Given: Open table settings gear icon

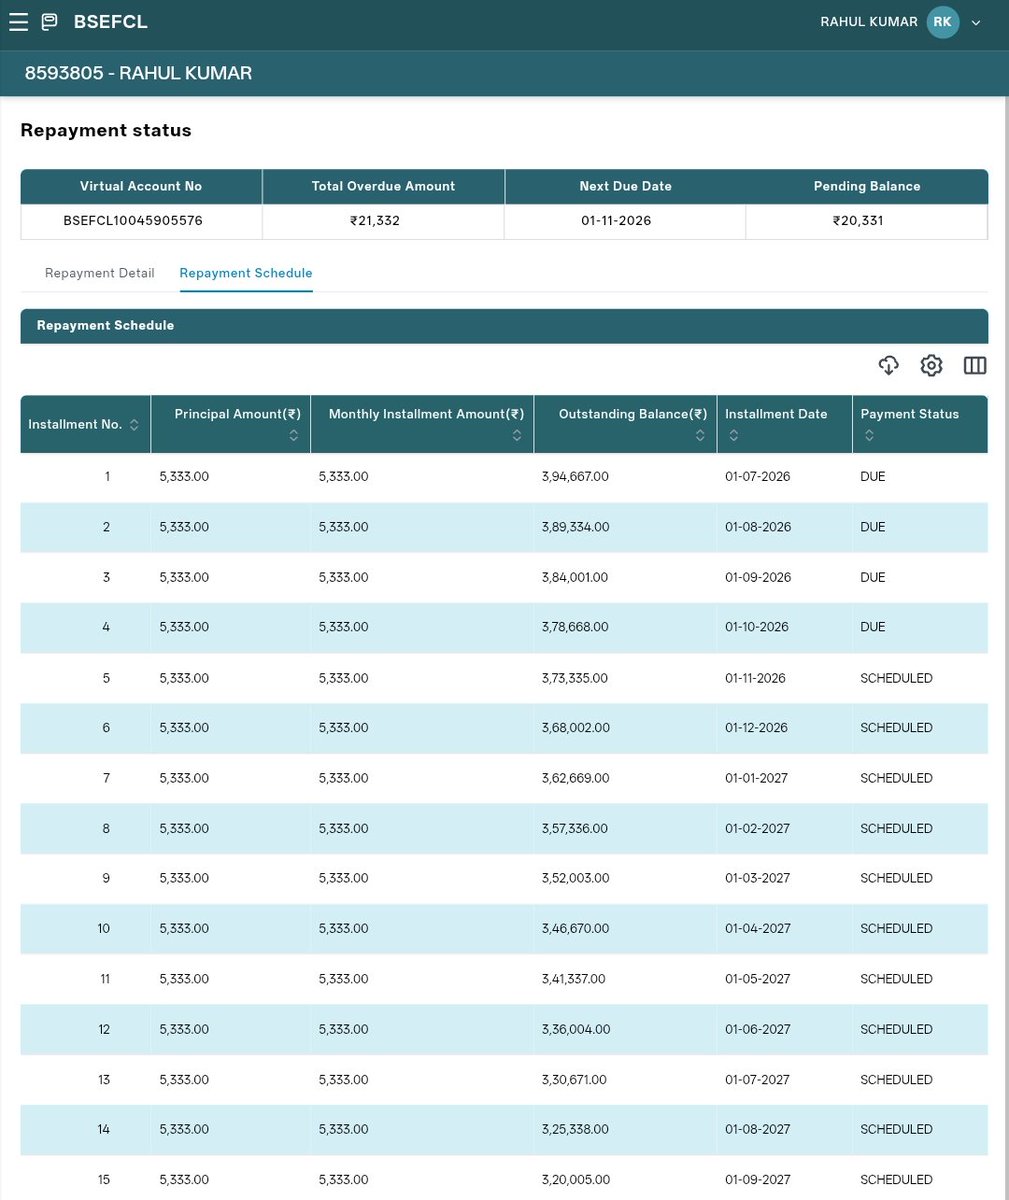Looking at the screenshot, I should pos(931,365).
